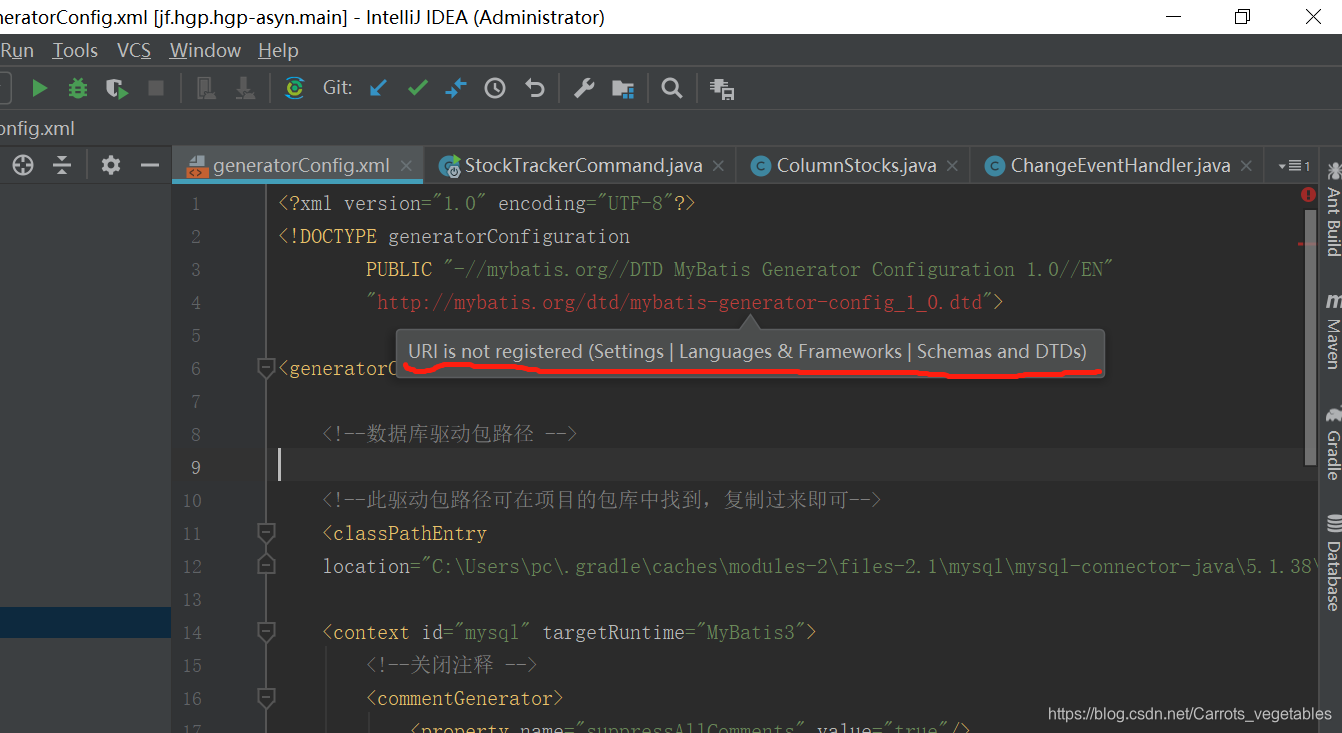Viewport: 1342px width, 733px height.
Task: Click the Chinese comment on line 15
Action: tap(452, 665)
